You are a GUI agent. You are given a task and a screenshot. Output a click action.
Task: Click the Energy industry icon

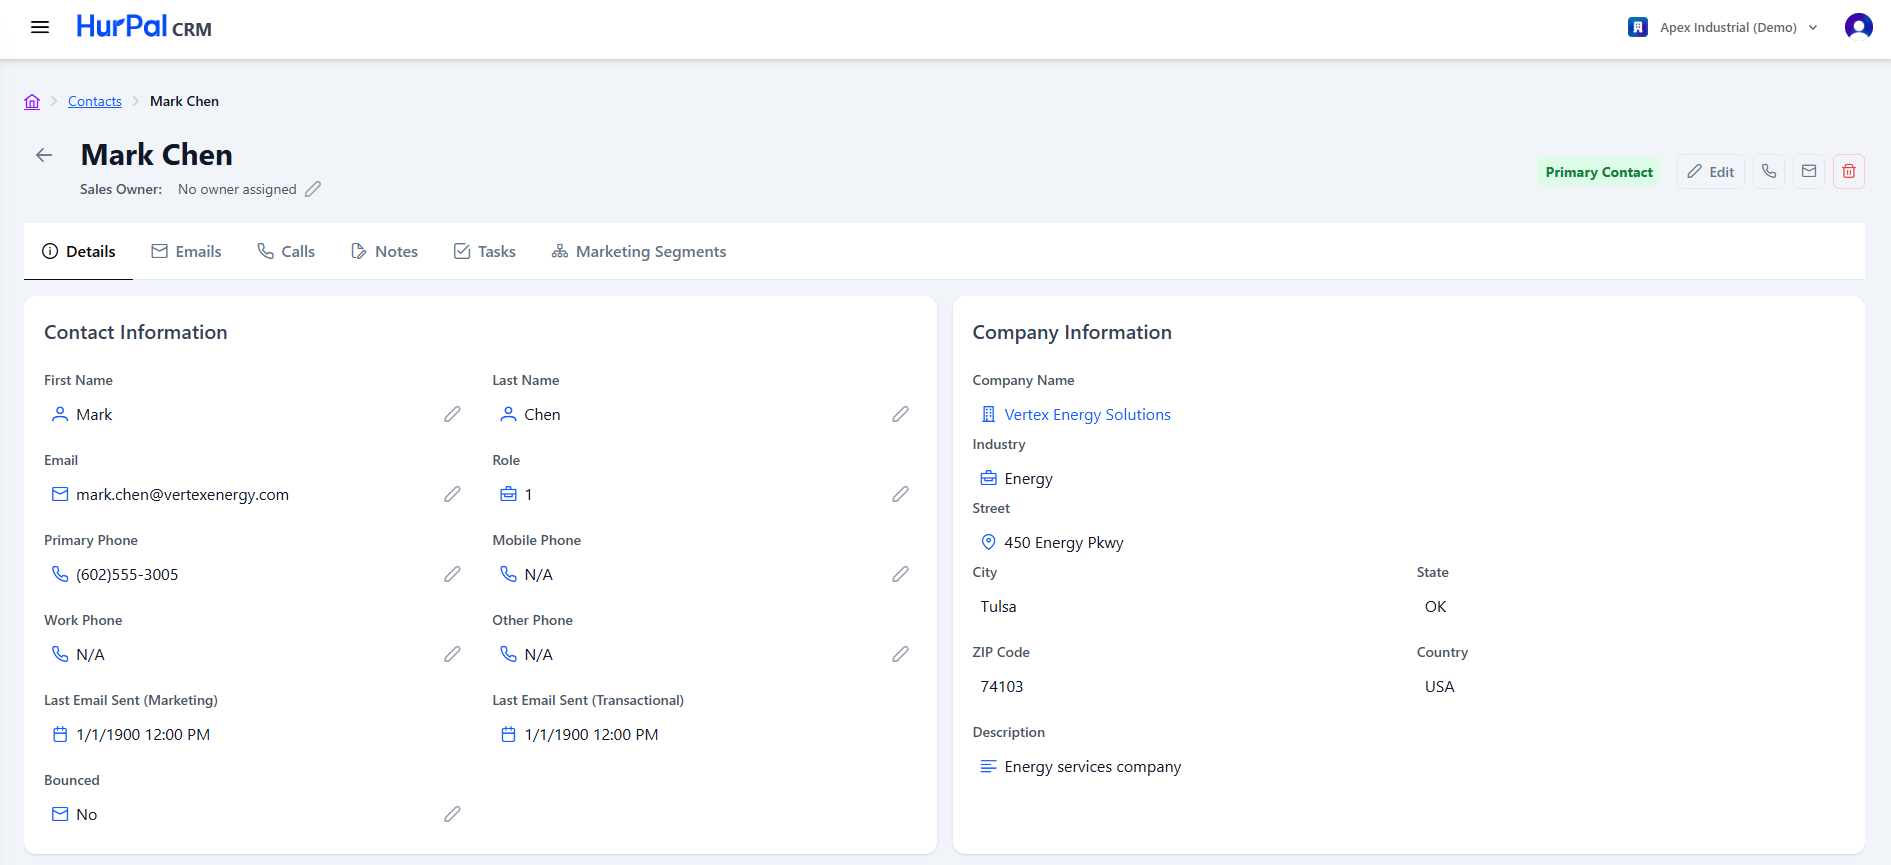coord(988,478)
